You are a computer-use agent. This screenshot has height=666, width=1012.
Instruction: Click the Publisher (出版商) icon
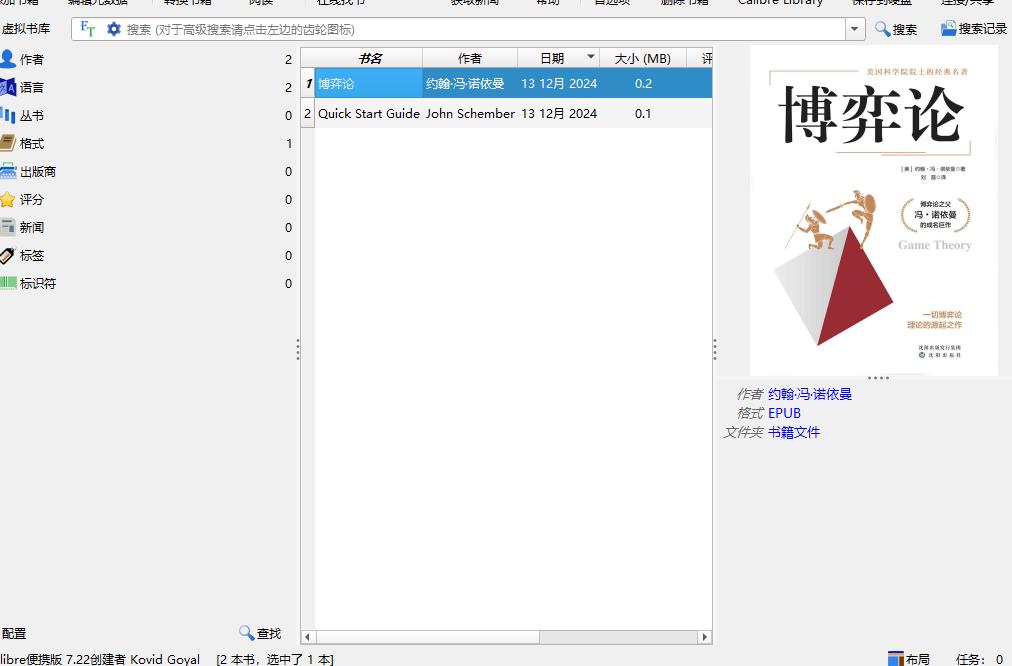pyautogui.click(x=8, y=171)
